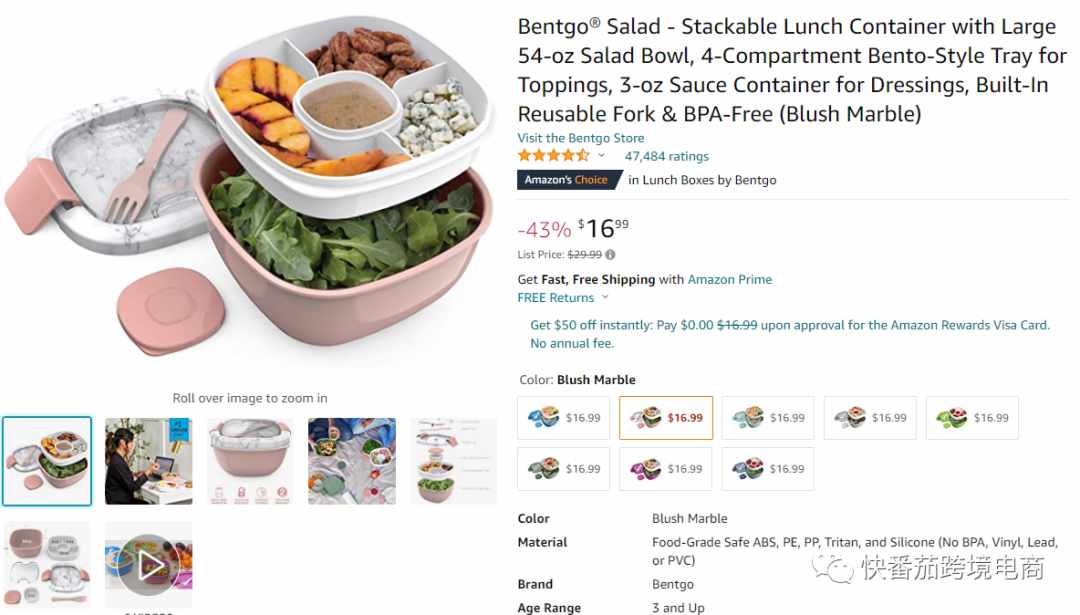The height and width of the screenshot is (615, 1080).
Task: Play the product video thumbnail
Action: [x=149, y=565]
